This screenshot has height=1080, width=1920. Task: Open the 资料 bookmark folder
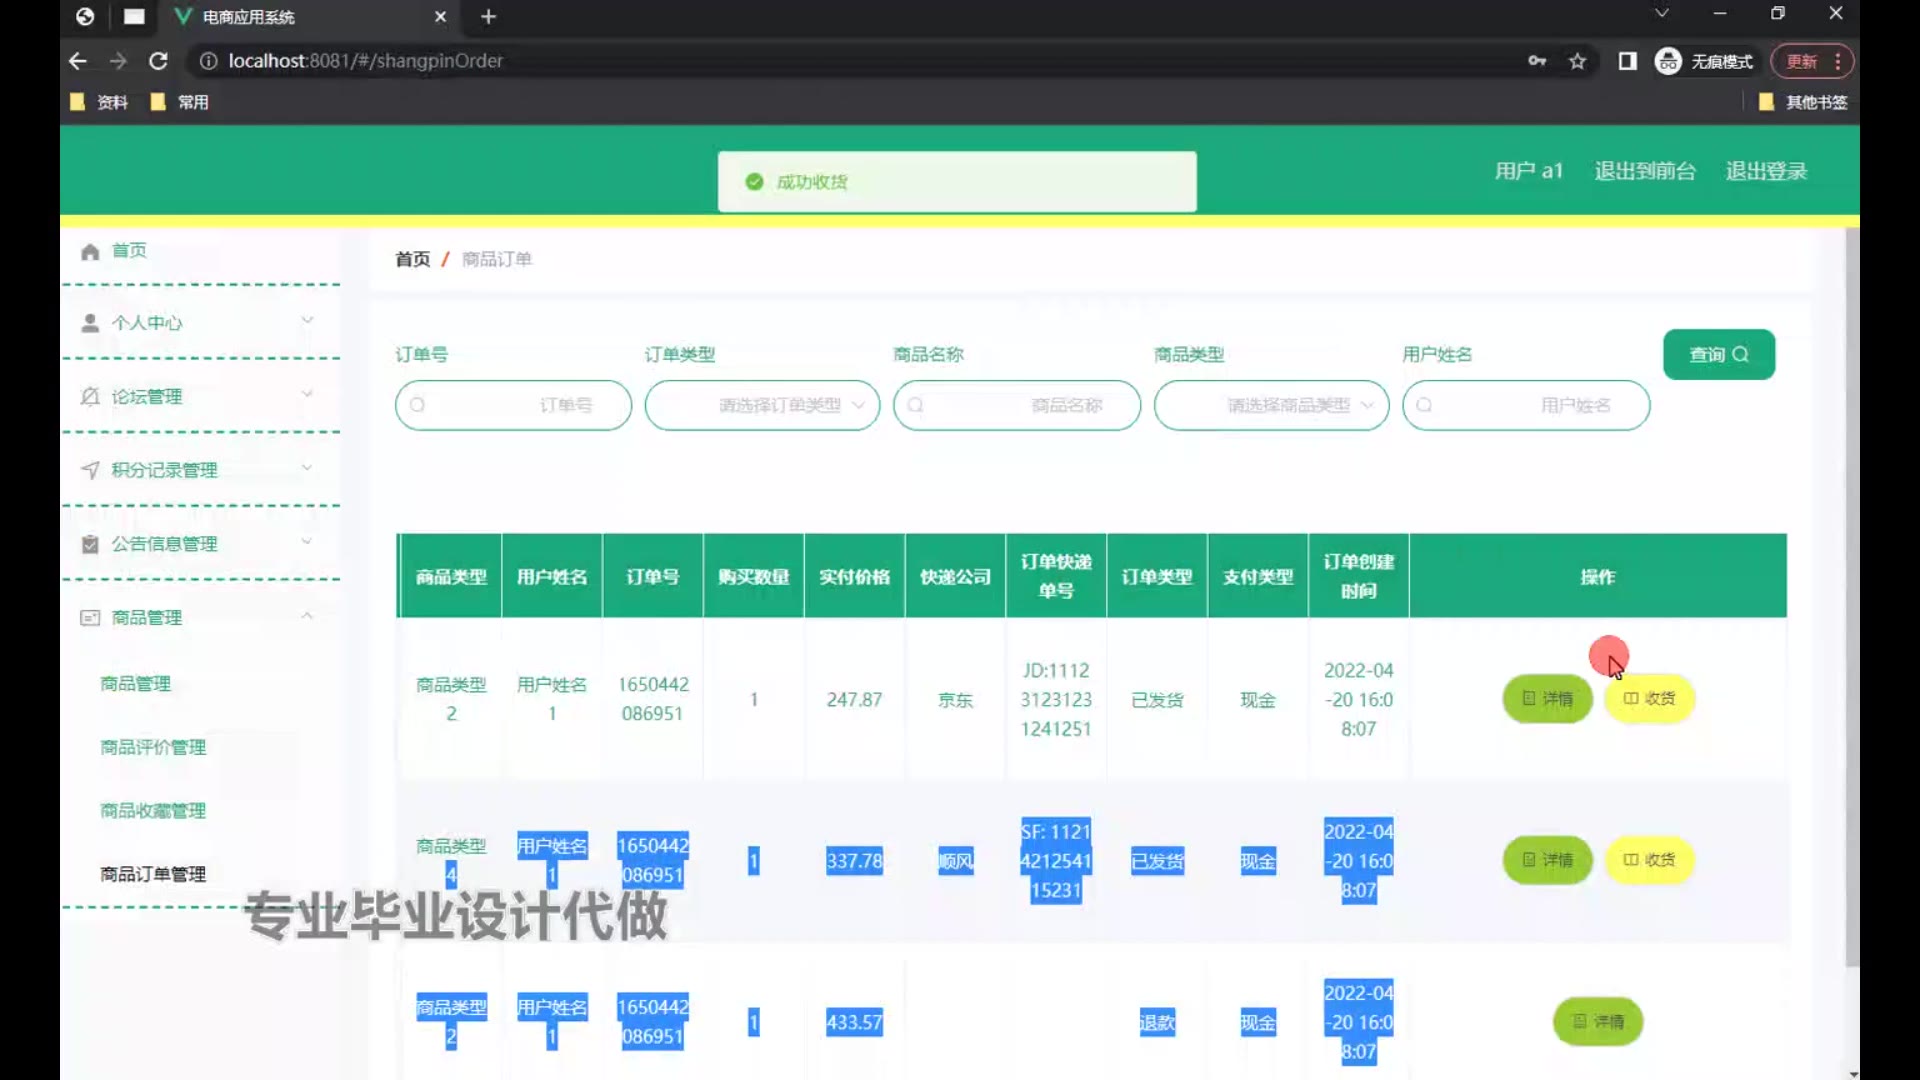point(100,102)
